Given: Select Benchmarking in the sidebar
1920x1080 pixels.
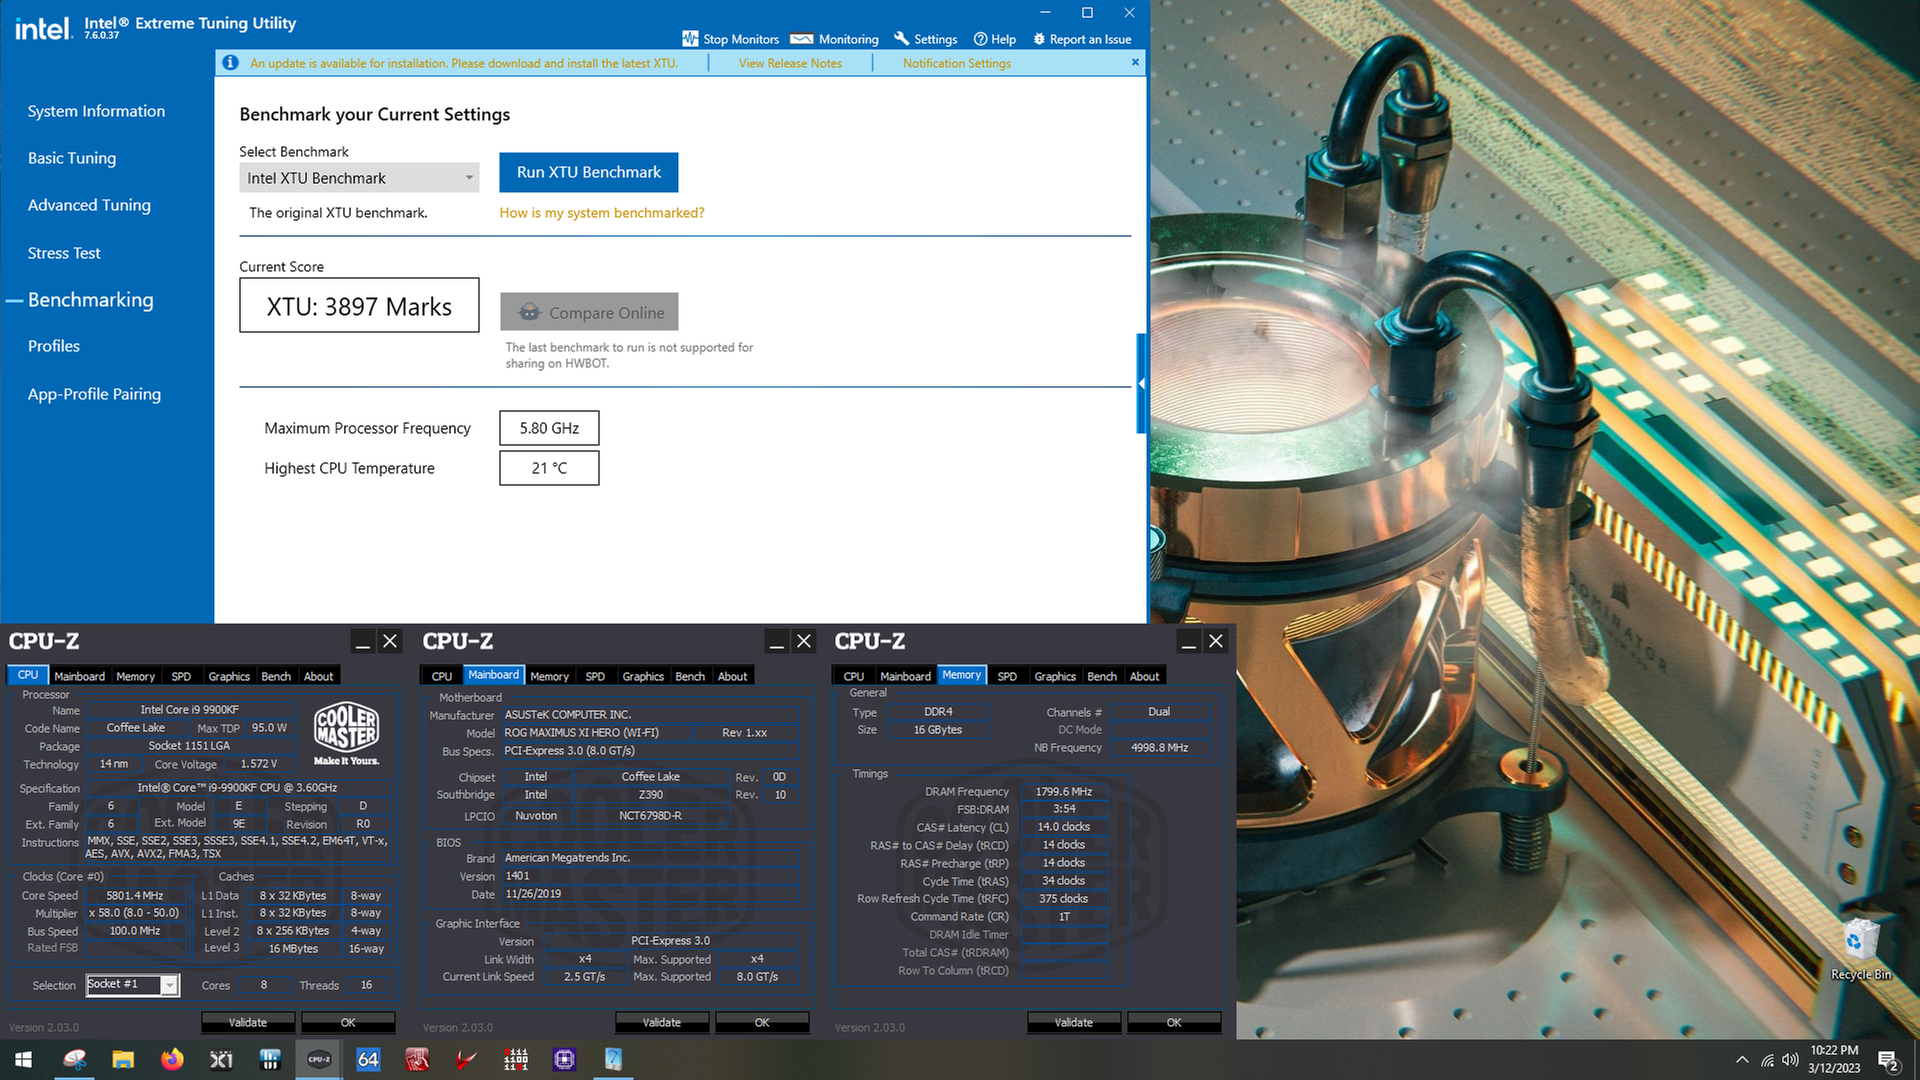Looking at the screenshot, I should [x=91, y=300].
